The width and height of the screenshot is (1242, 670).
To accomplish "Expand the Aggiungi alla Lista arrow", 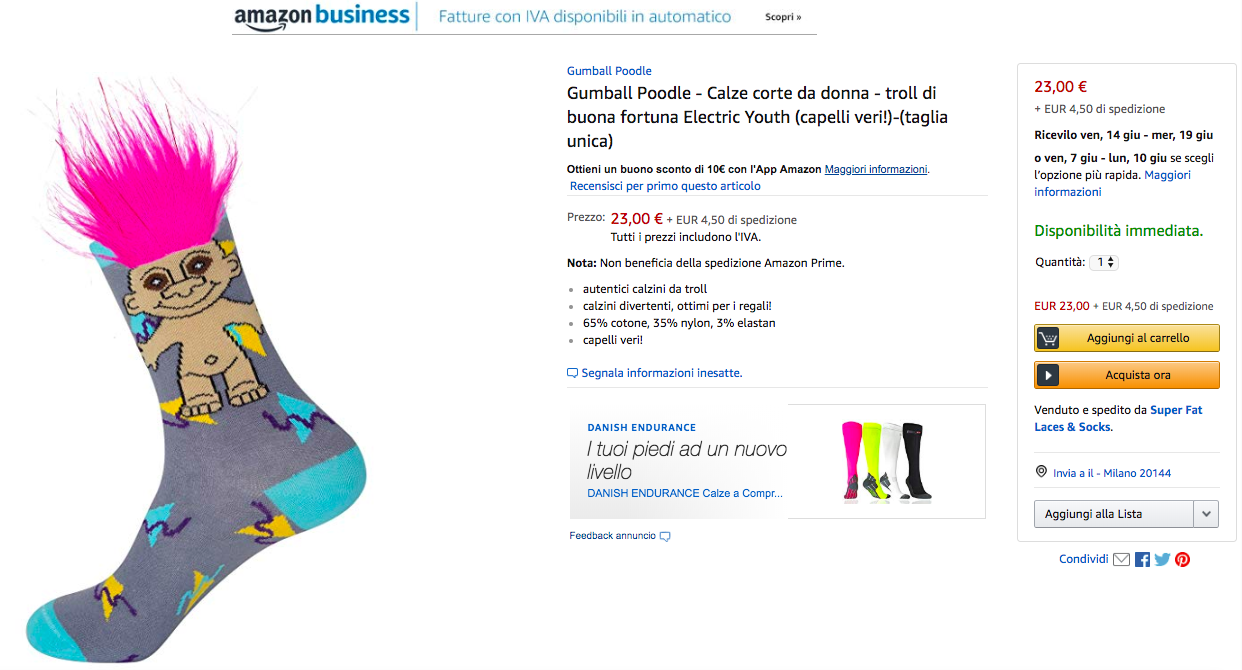I will coord(1206,514).
